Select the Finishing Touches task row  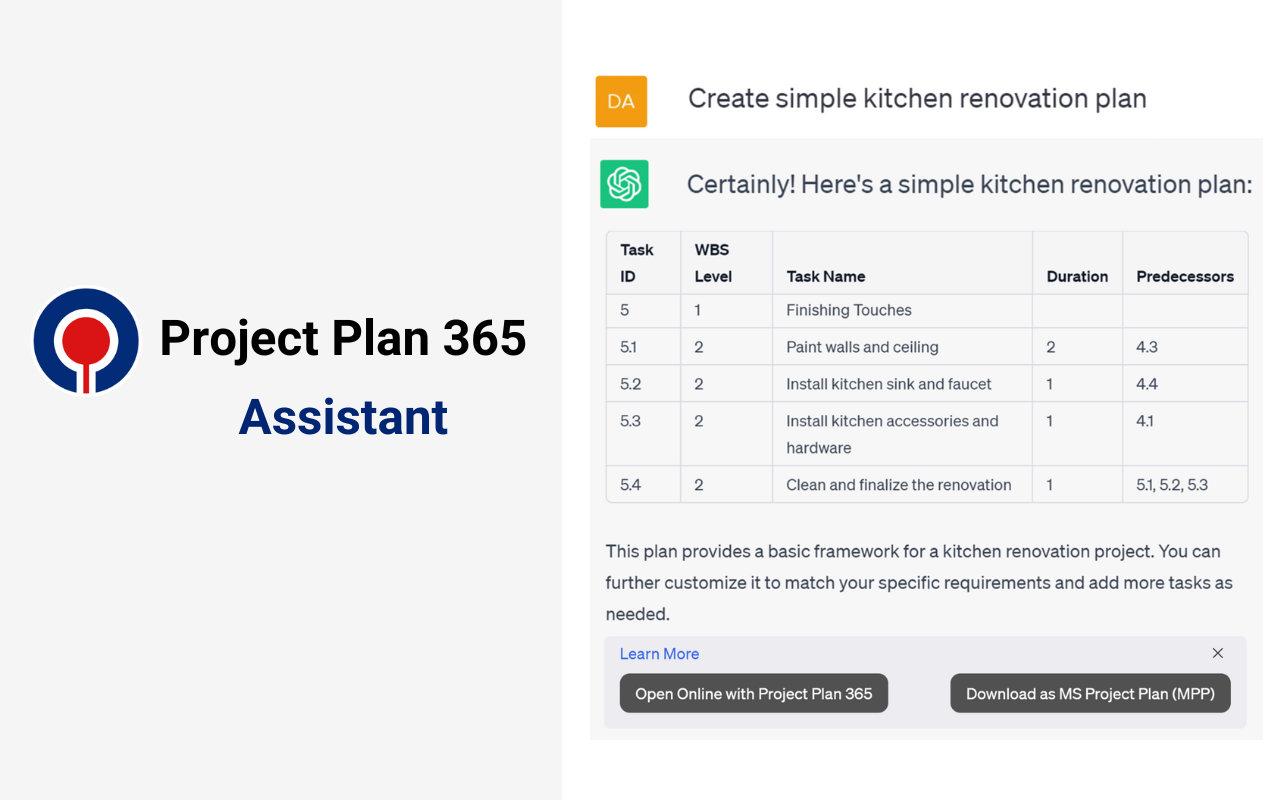(x=848, y=310)
